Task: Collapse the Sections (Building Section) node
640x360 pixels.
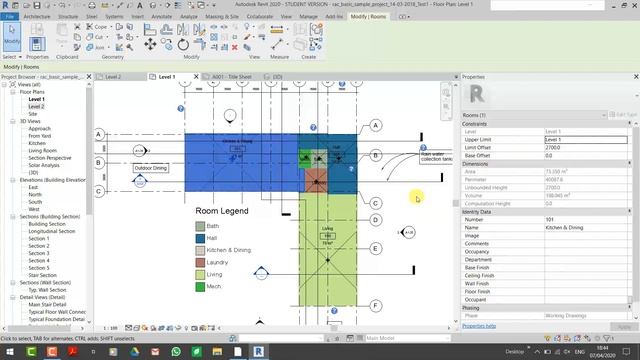Action: 13,217
